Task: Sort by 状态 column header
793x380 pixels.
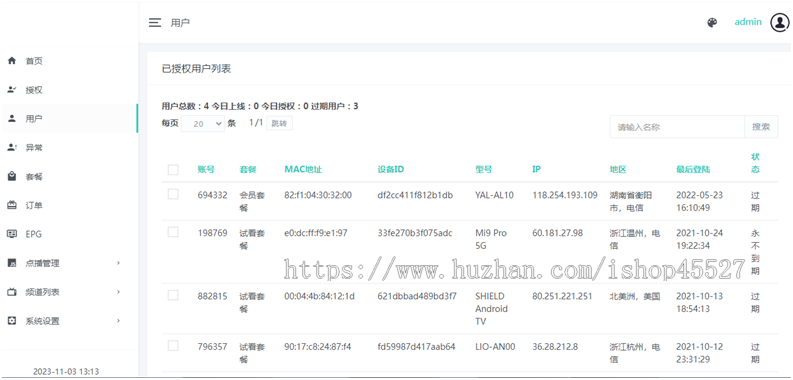Action: point(755,163)
